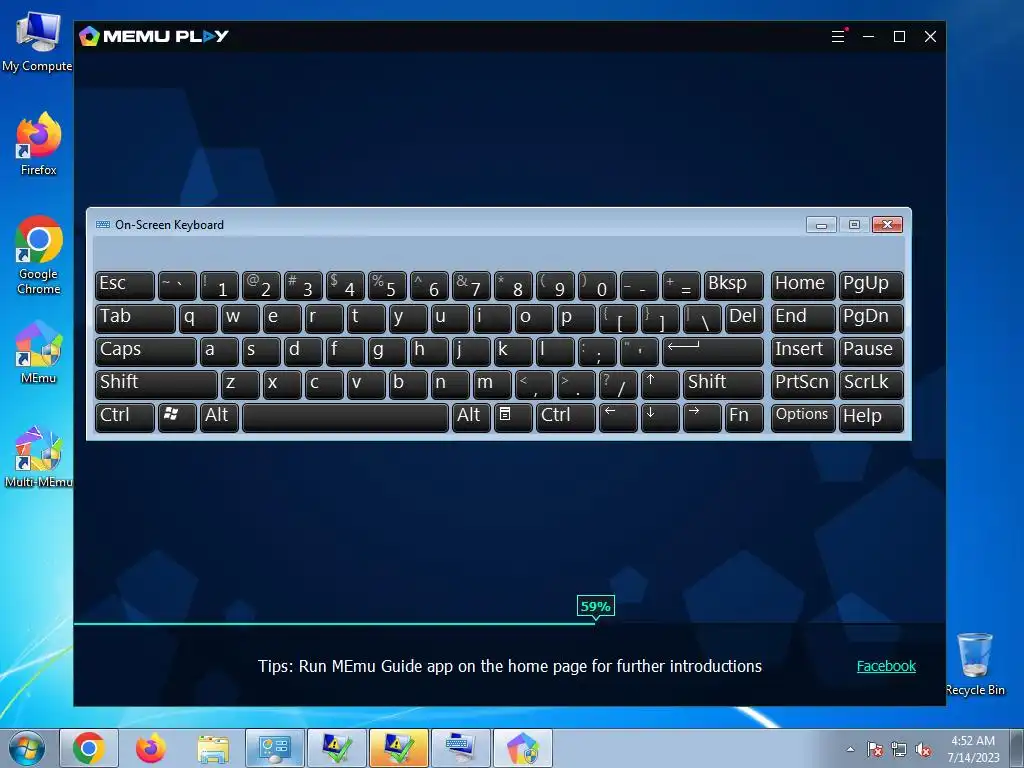Open Firefox from the taskbar
This screenshot has height=768, width=1024.
point(150,748)
